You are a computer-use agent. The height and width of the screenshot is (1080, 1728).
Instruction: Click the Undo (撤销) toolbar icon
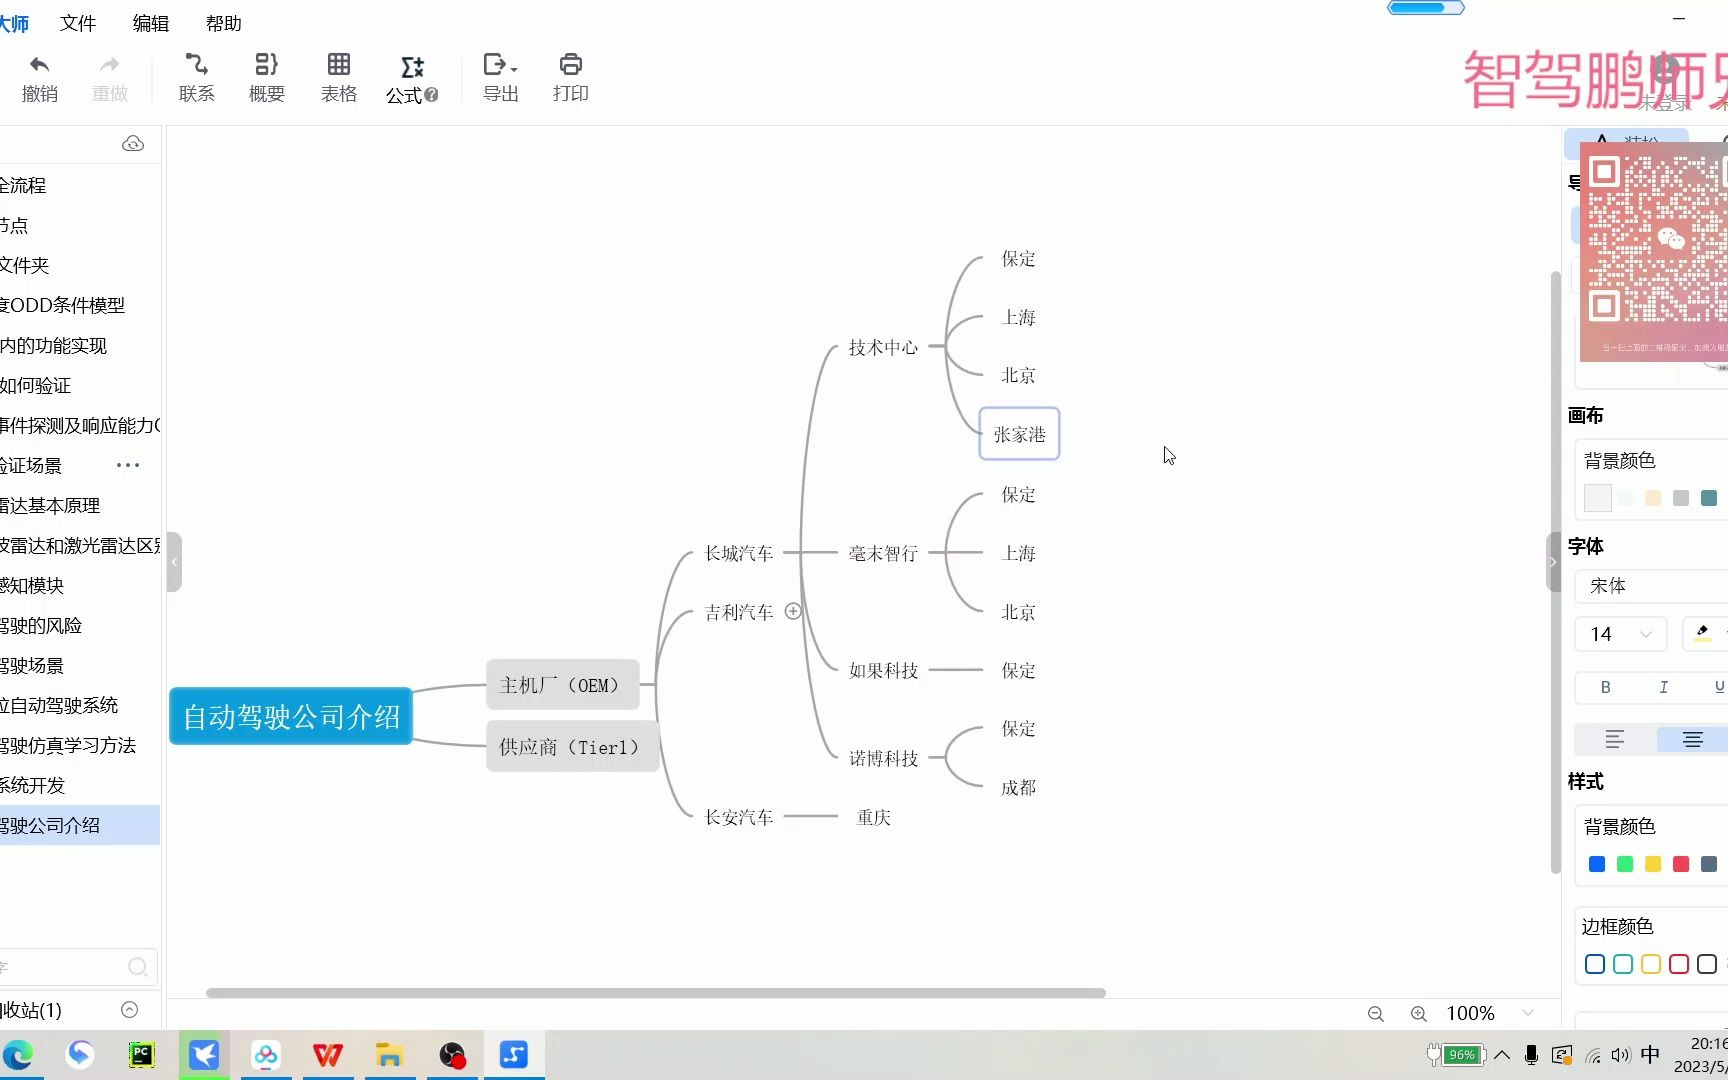click(40, 78)
